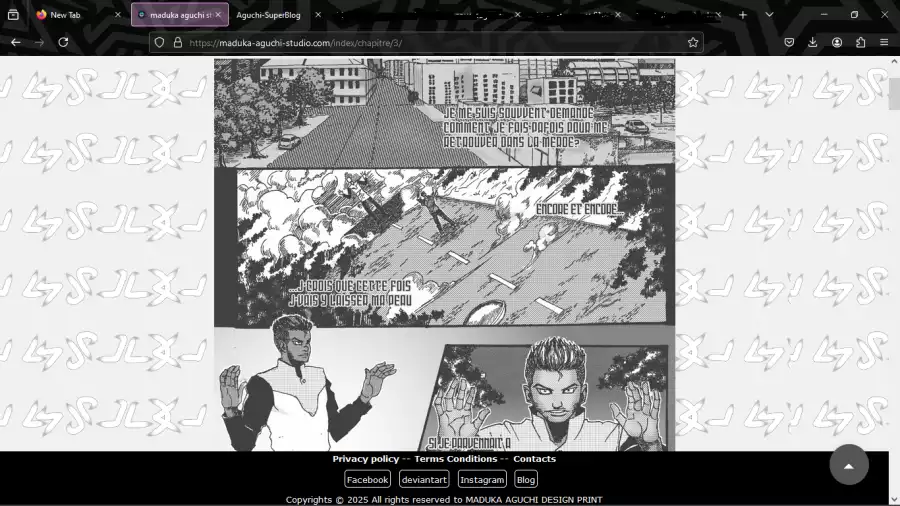Screen dimensions: 900x506
Task: Open the Privacy policy link
Action: point(365,459)
